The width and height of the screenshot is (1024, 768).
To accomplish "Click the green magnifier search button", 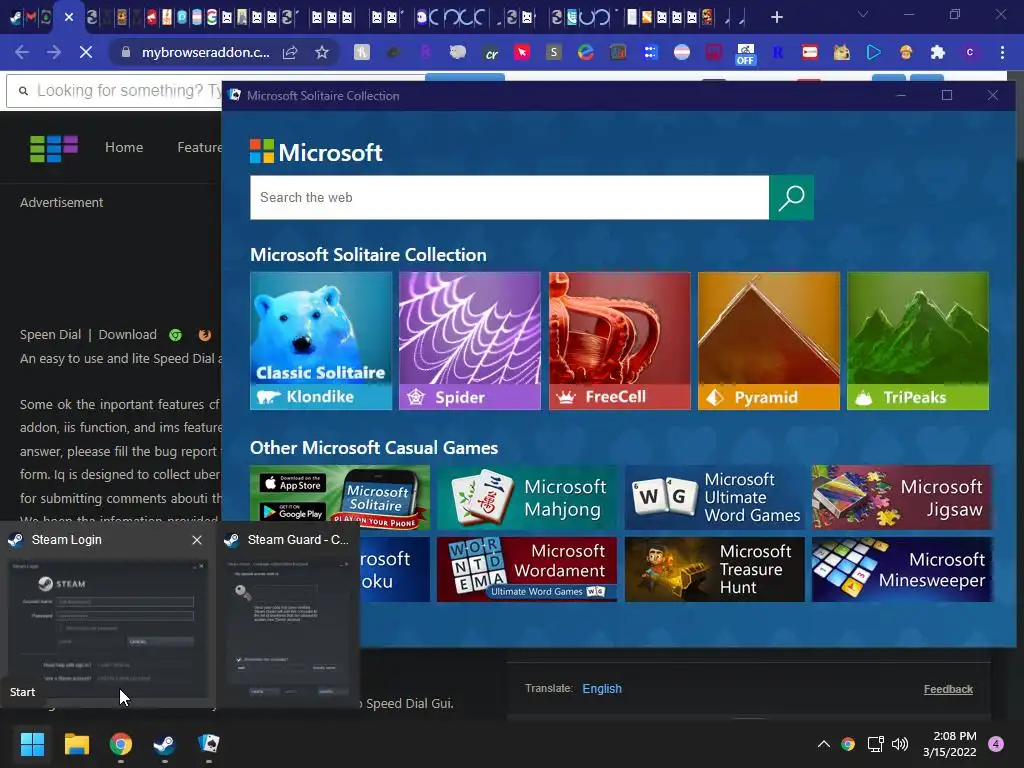I will tap(791, 197).
